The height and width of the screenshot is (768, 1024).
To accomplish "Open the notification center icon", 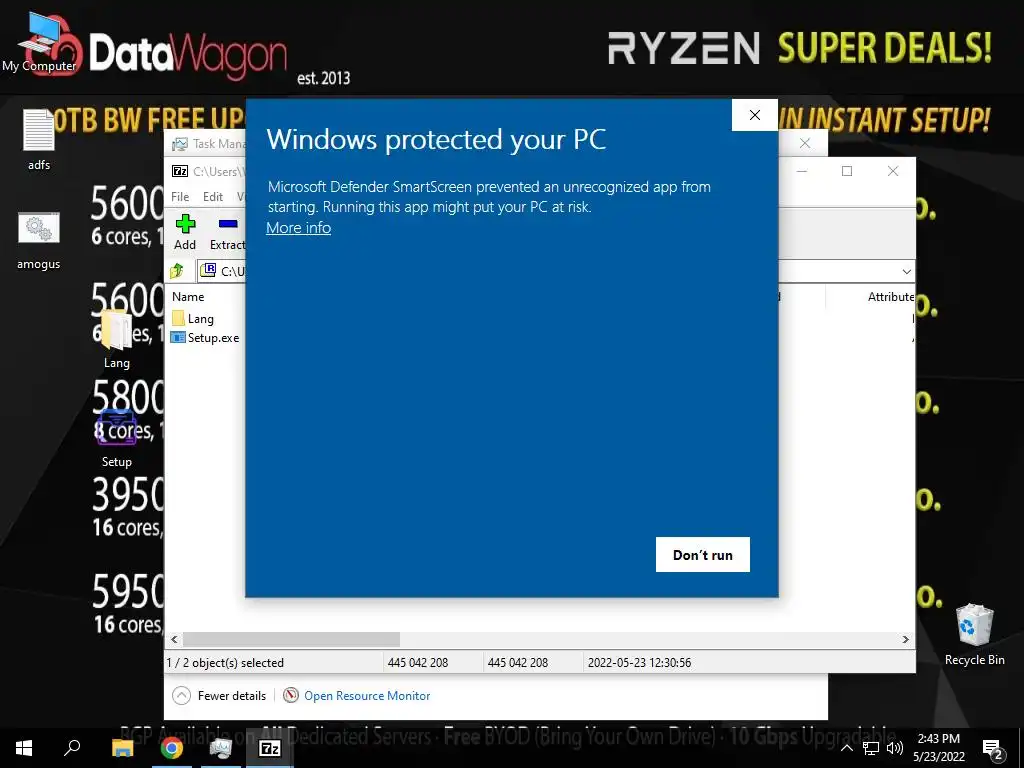I will pos(992,748).
